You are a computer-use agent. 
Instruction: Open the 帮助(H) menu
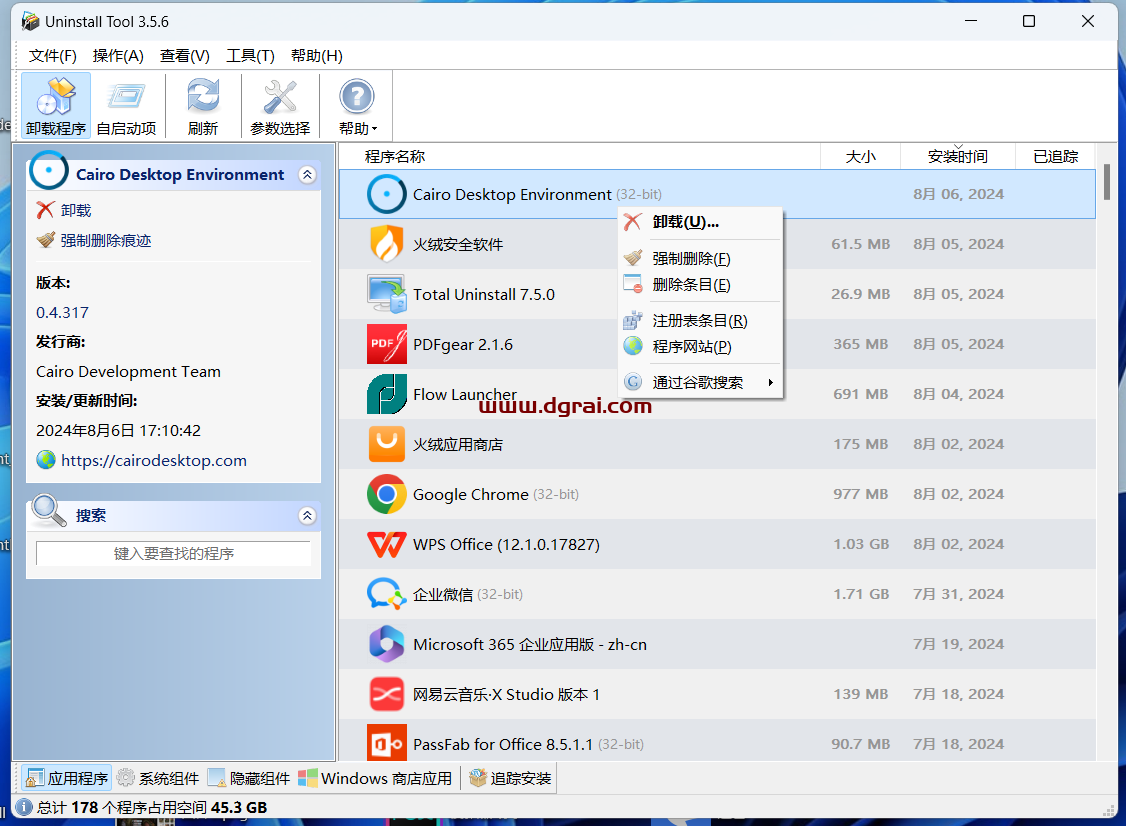(317, 55)
